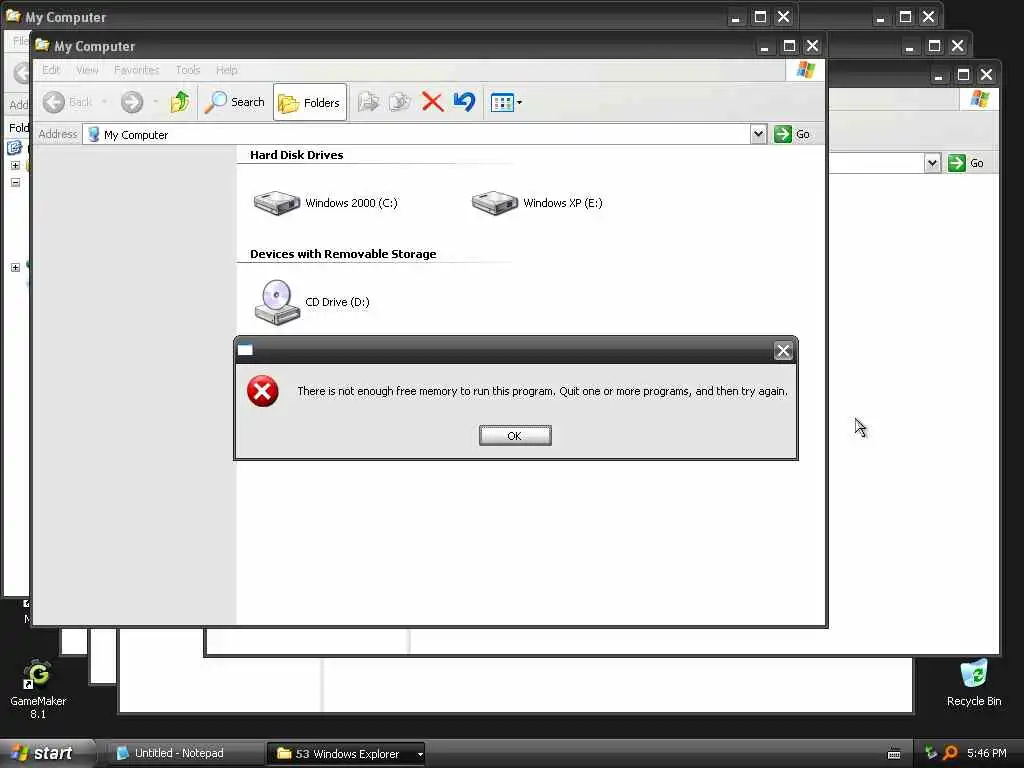Expand the Address bar dropdown in the front window
The image size is (1024, 768).
pyautogui.click(x=758, y=135)
